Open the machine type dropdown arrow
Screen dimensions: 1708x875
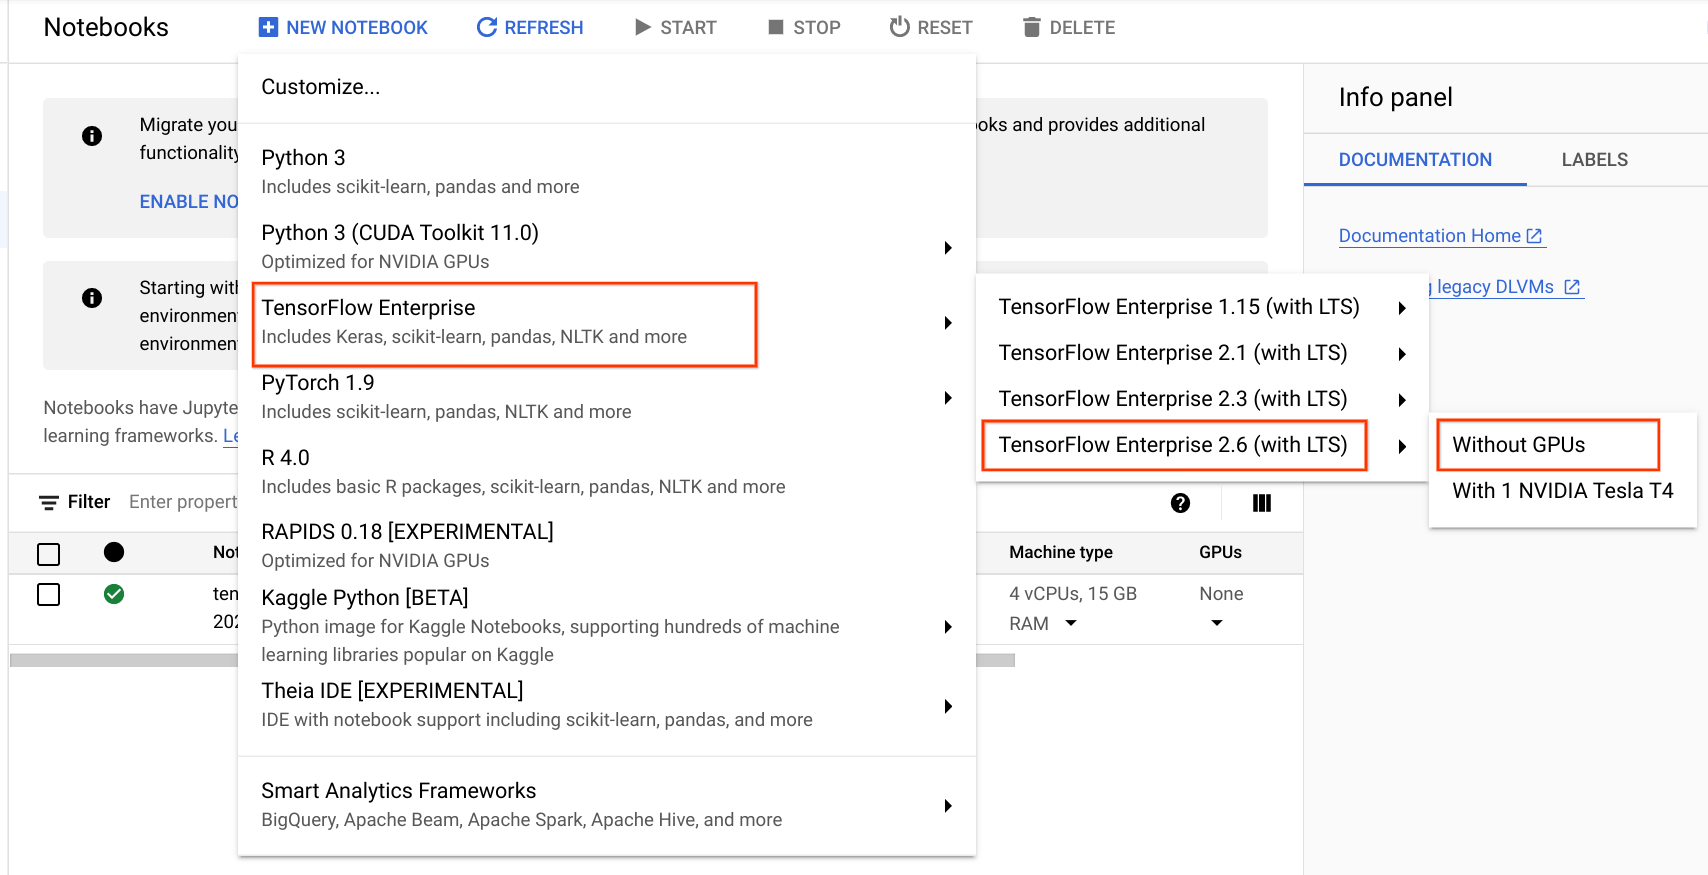click(1071, 623)
